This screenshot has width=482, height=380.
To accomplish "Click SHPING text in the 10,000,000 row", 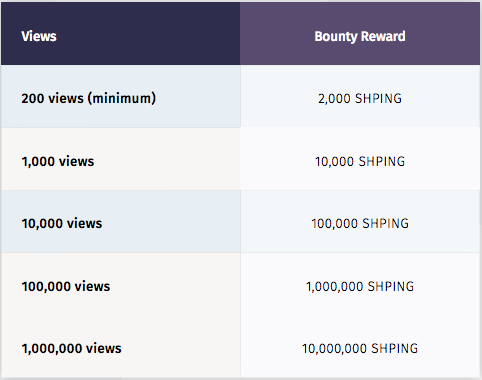I will click(395, 348).
